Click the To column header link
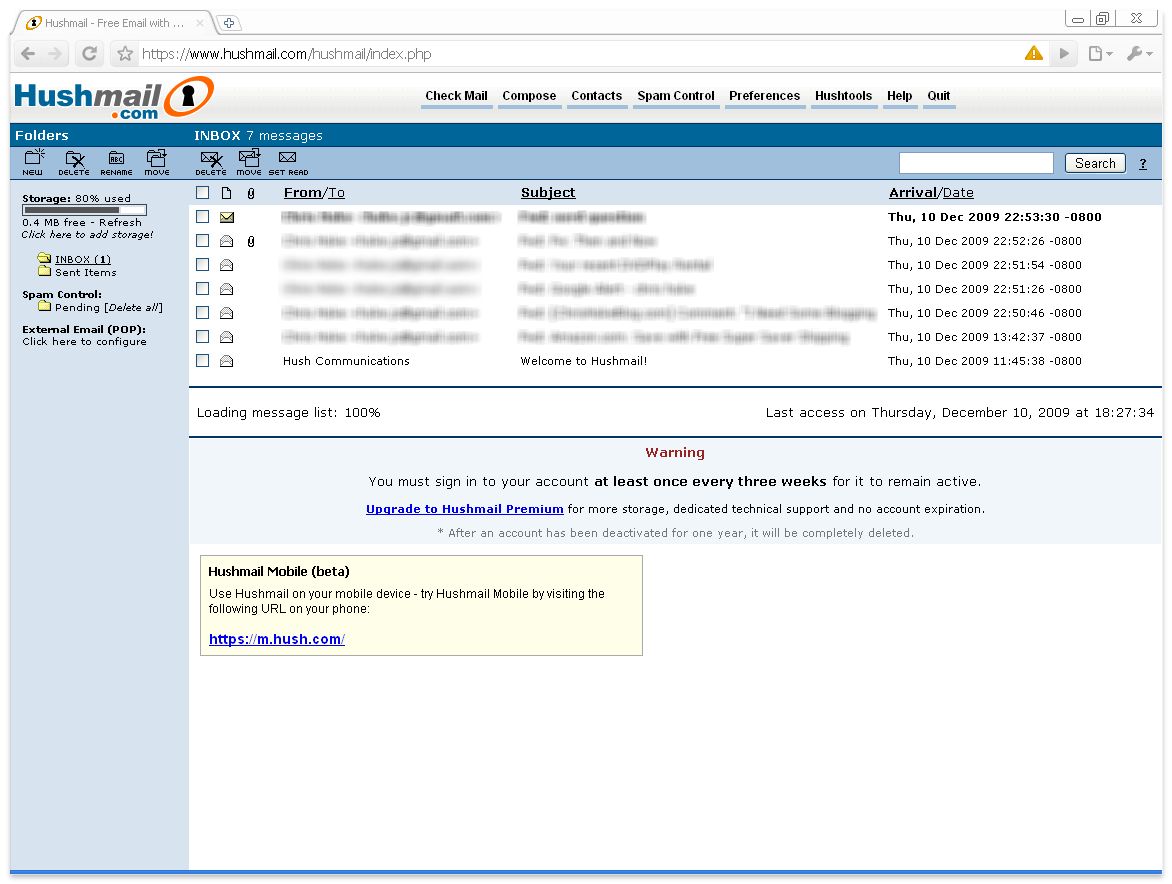Image resolution: width=1172 pixels, height=884 pixels. point(336,193)
